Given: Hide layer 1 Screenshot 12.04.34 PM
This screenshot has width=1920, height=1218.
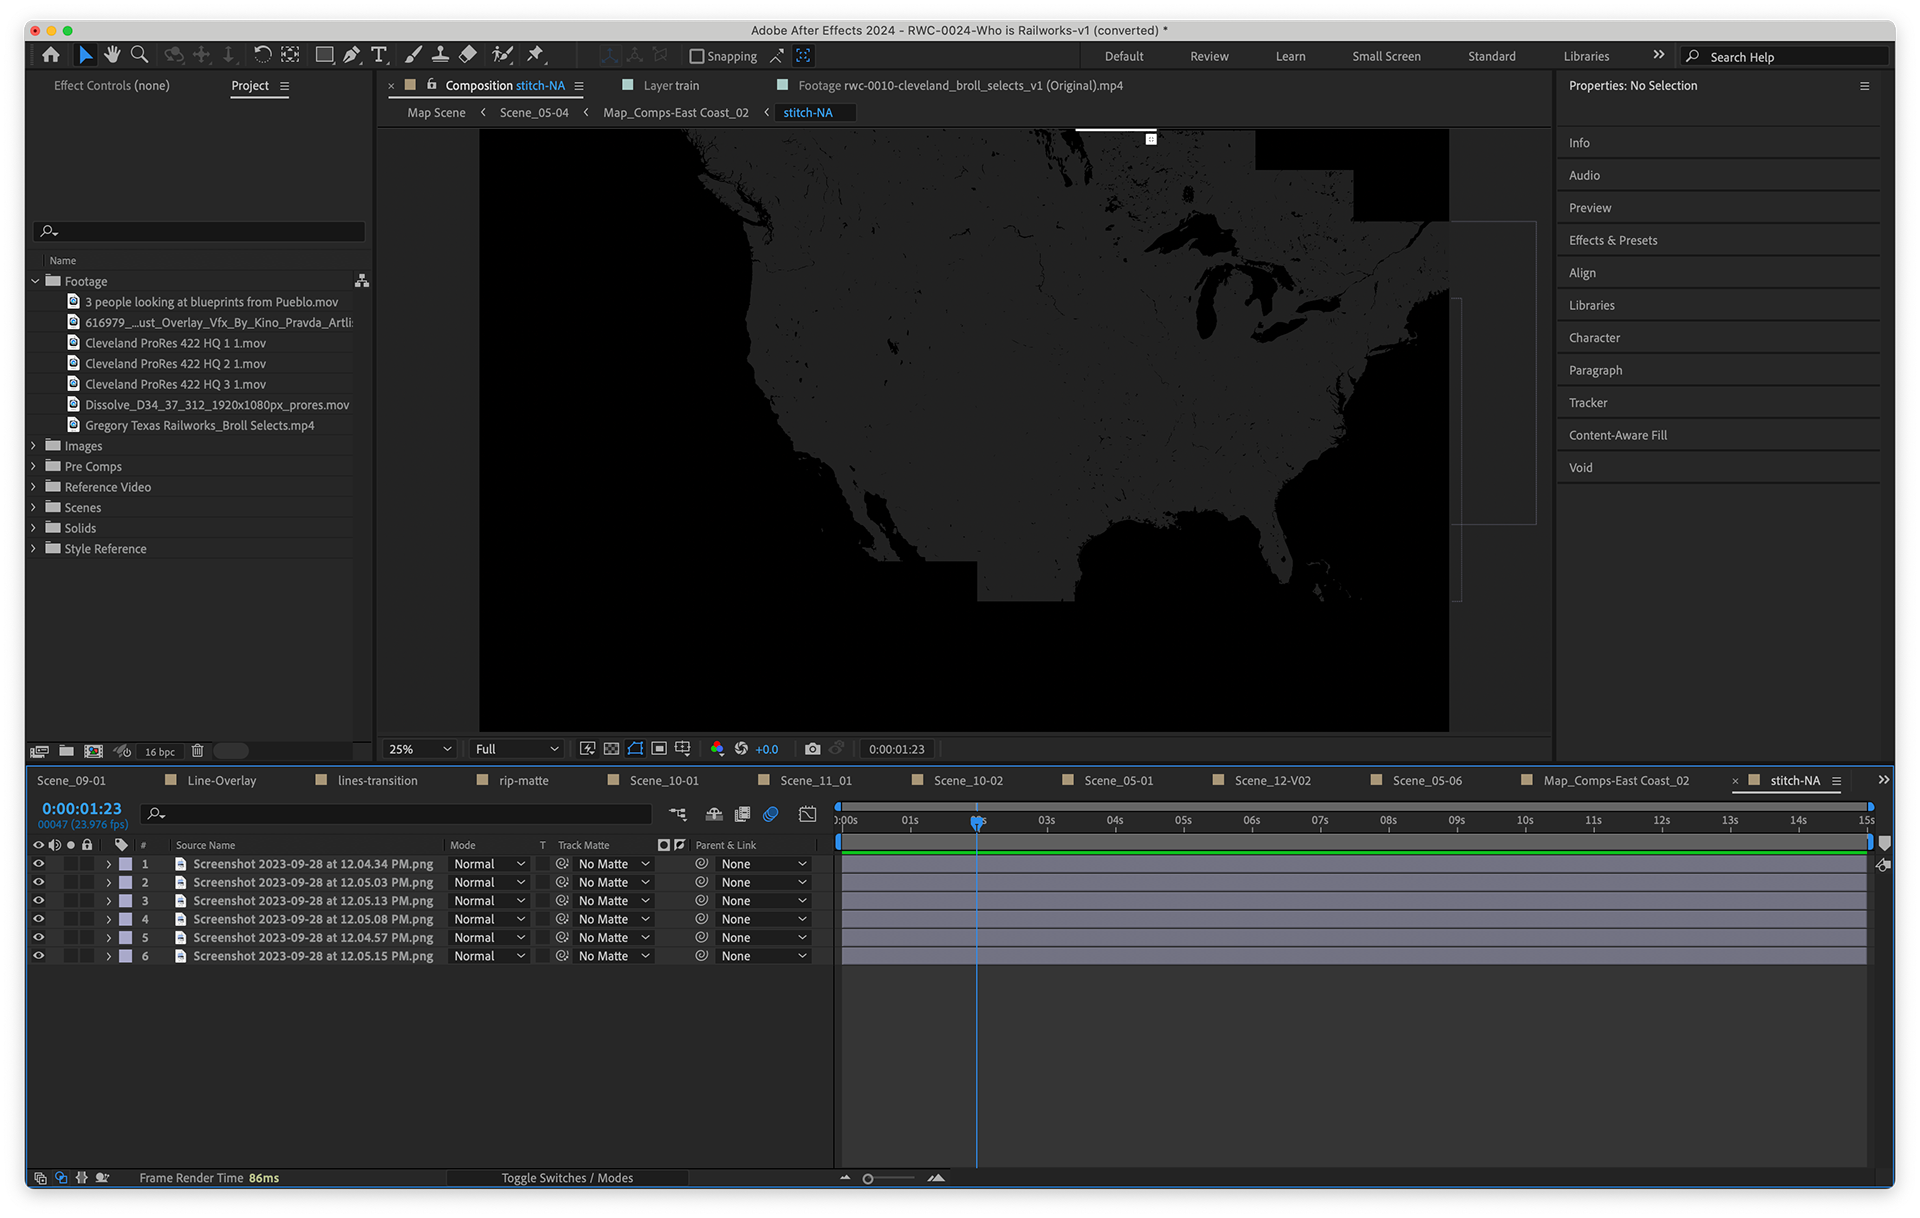Looking at the screenshot, I should [x=39, y=864].
